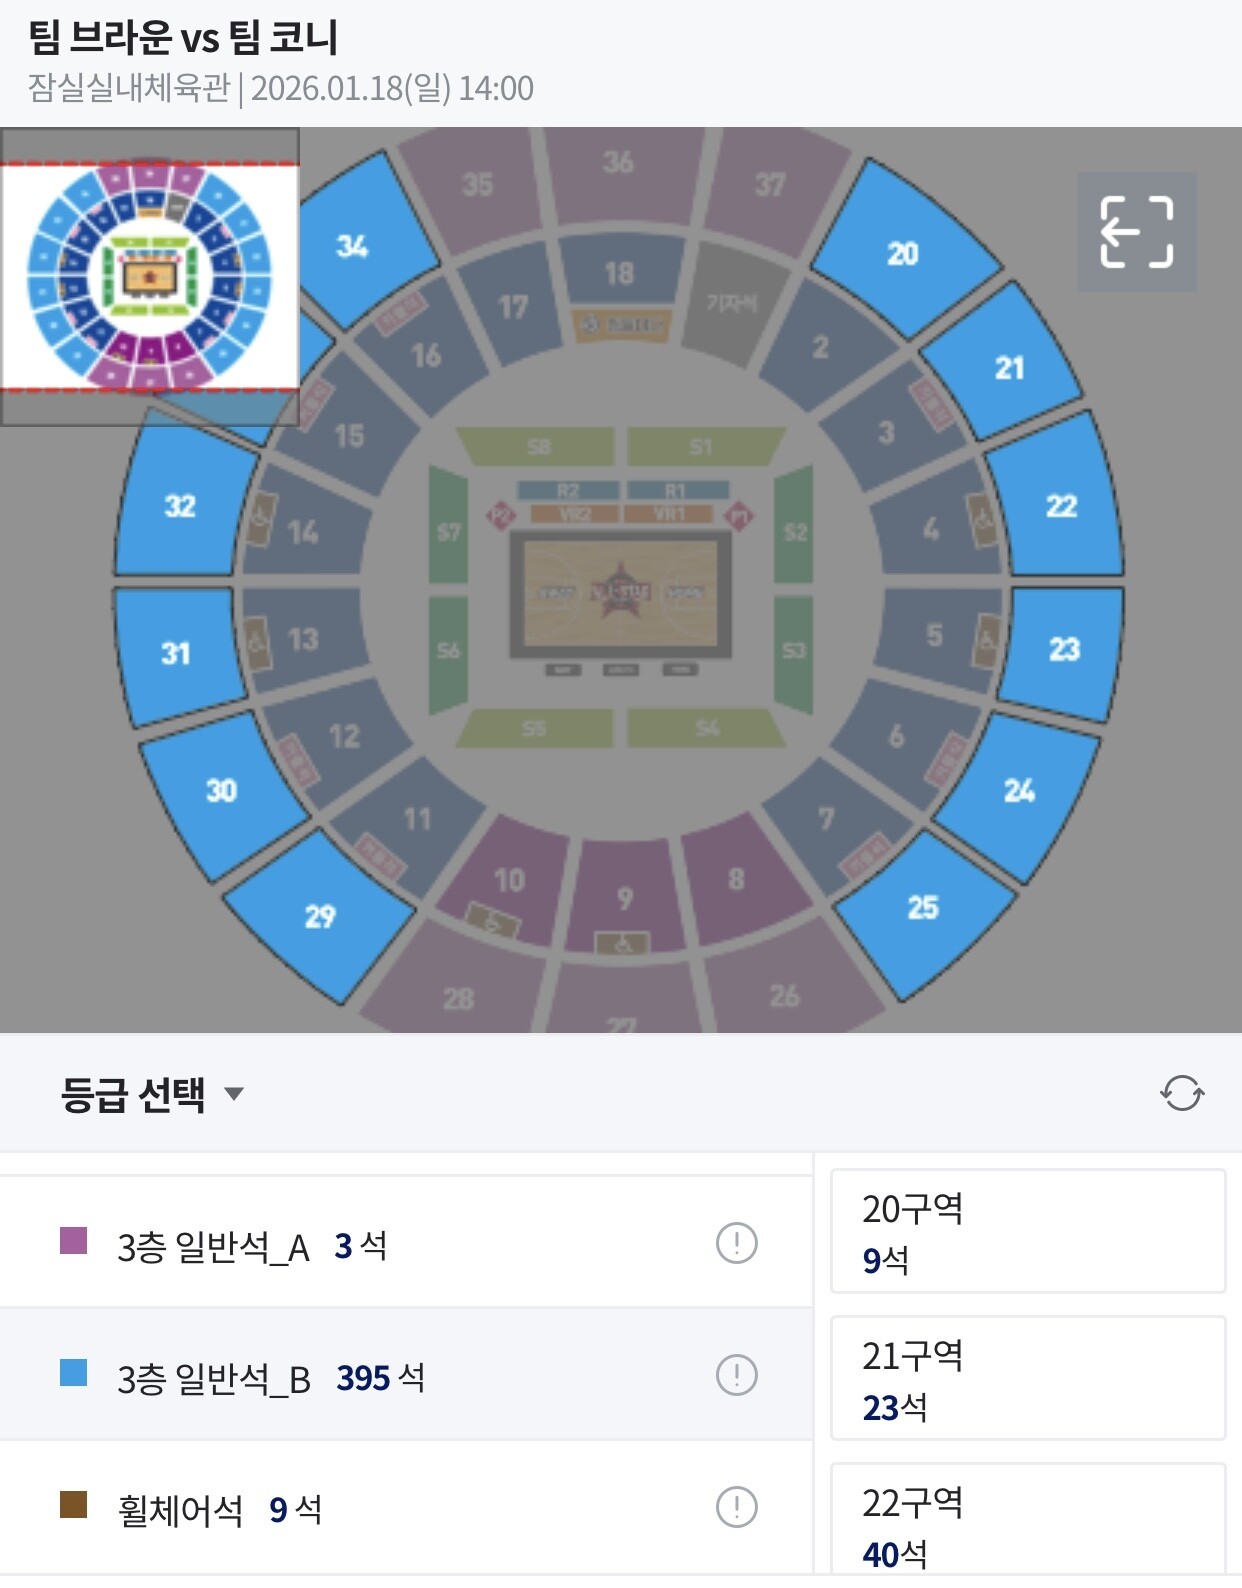The height and width of the screenshot is (1588, 1242).
Task: Select the 3층 일반석_B grade row
Action: (406, 1375)
